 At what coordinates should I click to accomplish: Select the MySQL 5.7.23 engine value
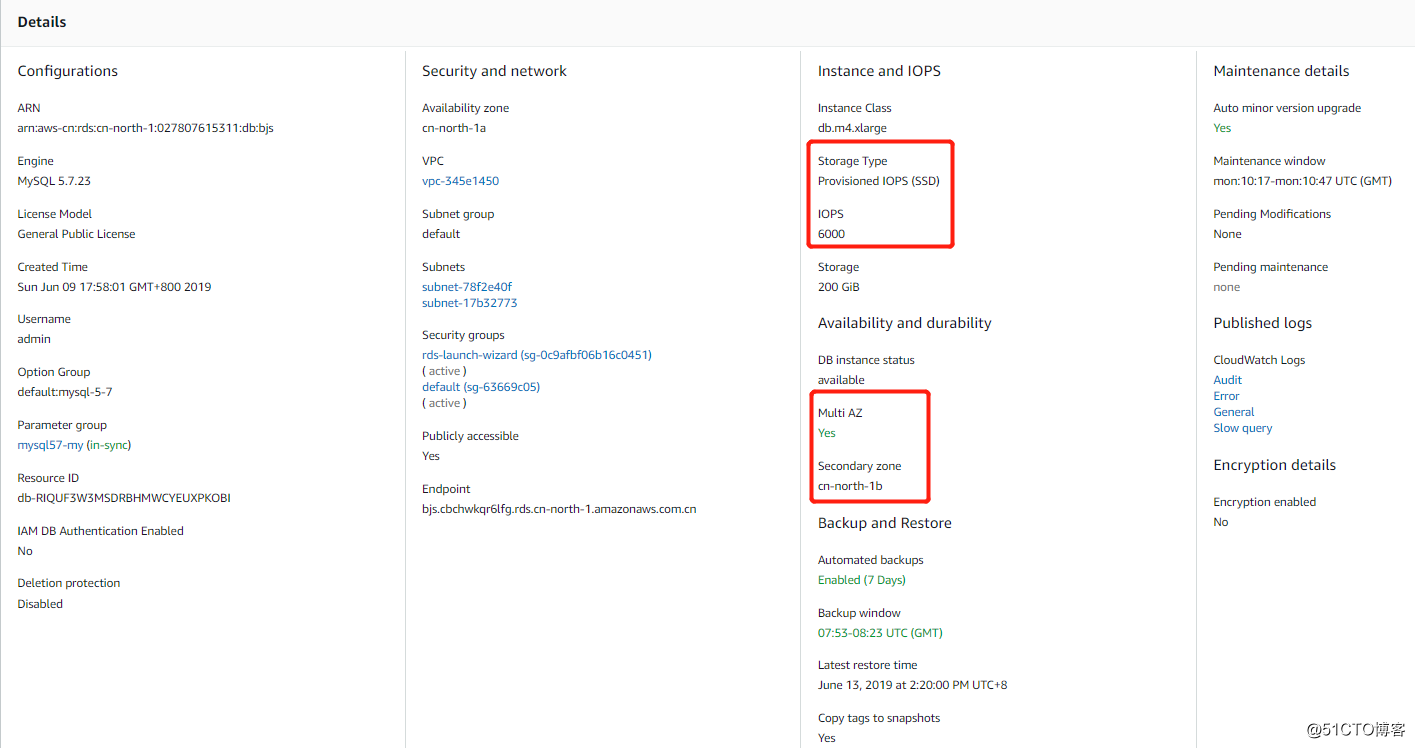click(54, 181)
